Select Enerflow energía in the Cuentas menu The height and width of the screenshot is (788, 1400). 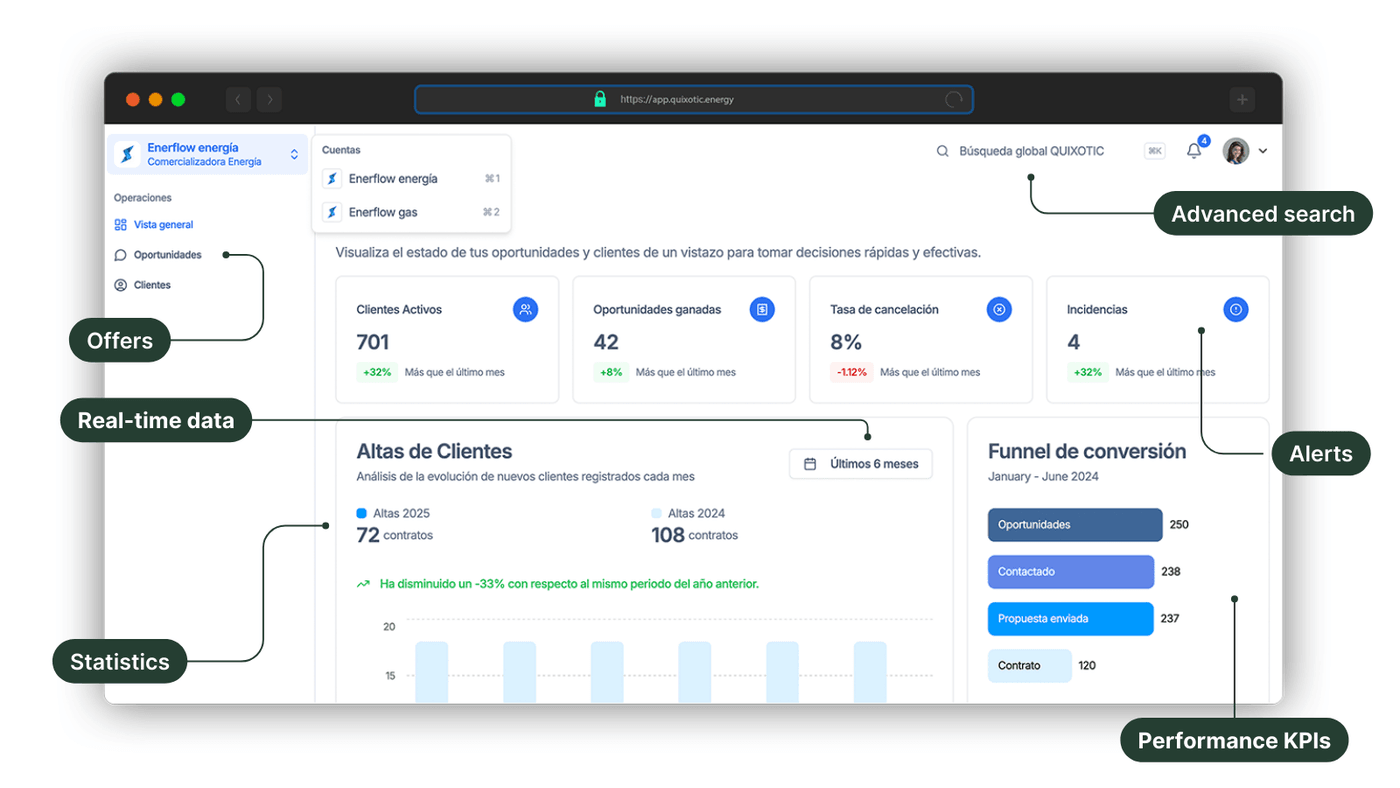pyautogui.click(x=411, y=179)
